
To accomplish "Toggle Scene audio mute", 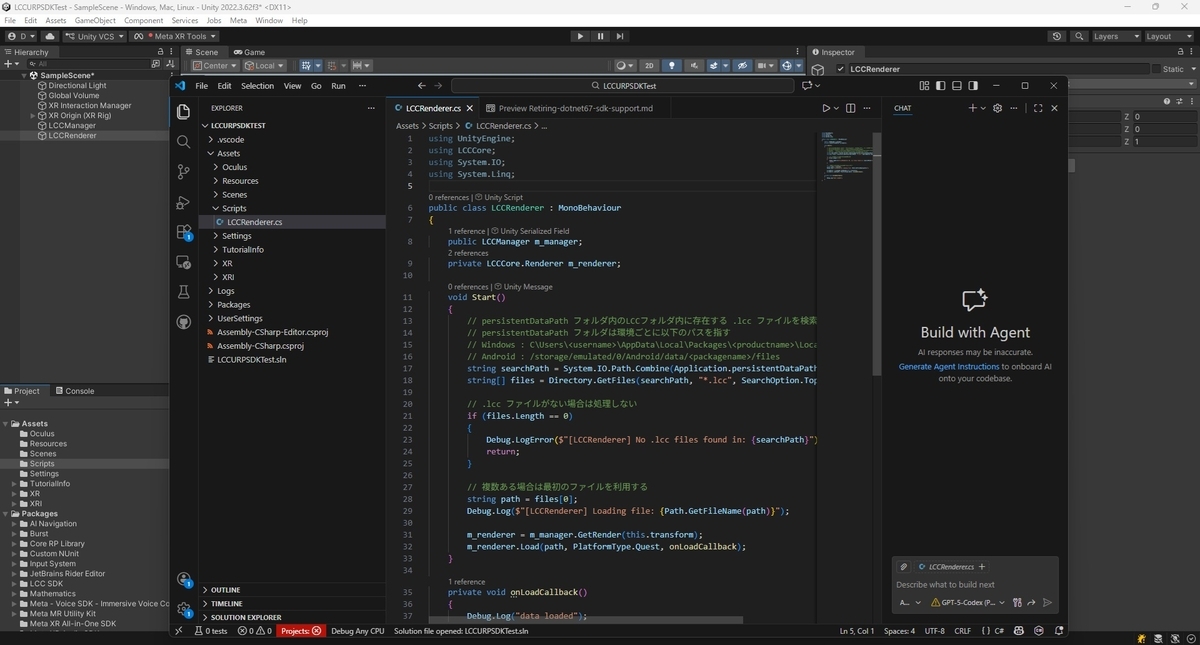I will point(696,66).
